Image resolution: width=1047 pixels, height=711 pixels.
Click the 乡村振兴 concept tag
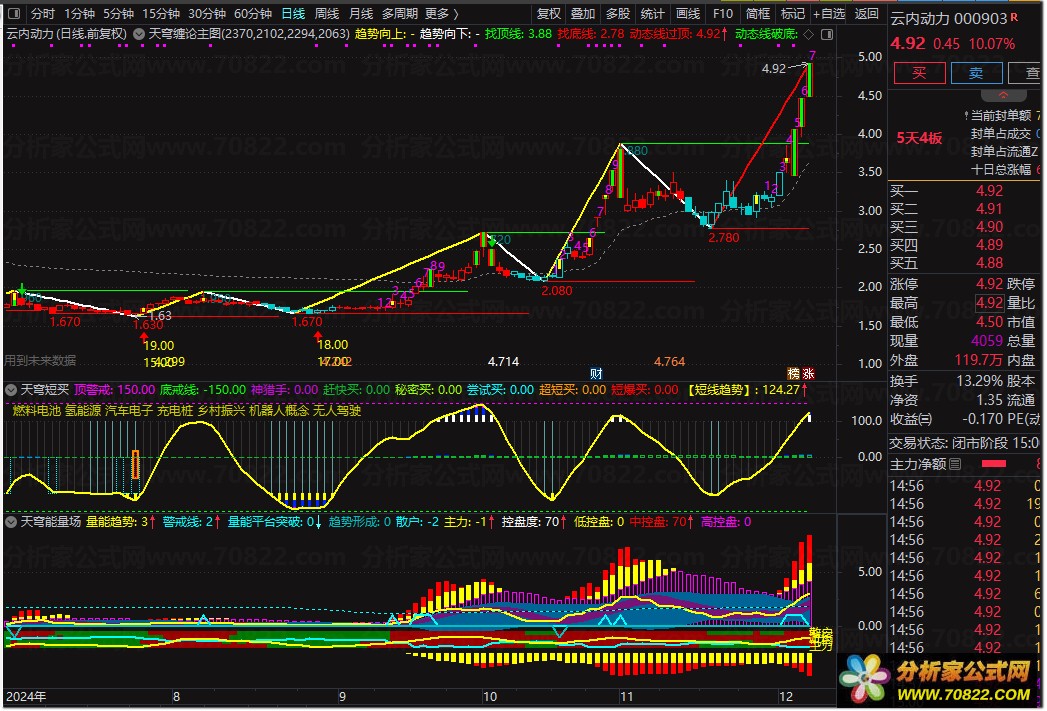click(x=221, y=410)
